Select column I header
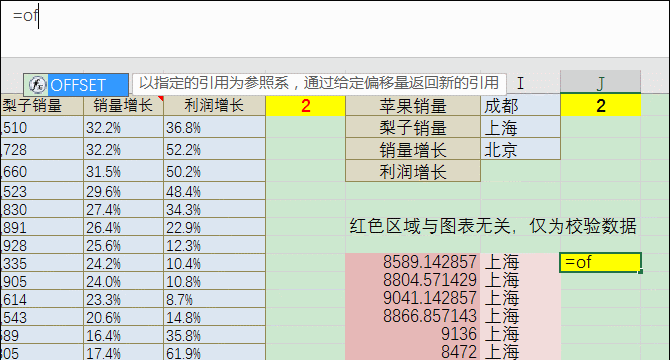670x360 pixels. [520, 82]
